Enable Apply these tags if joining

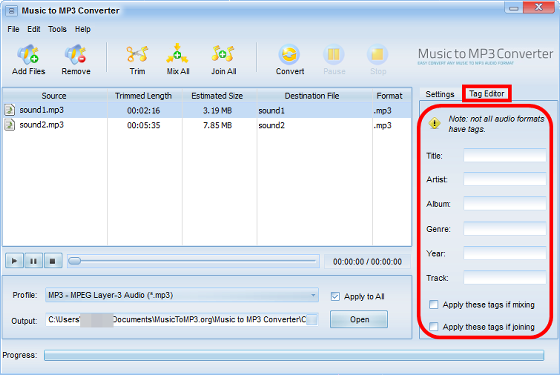(434, 326)
